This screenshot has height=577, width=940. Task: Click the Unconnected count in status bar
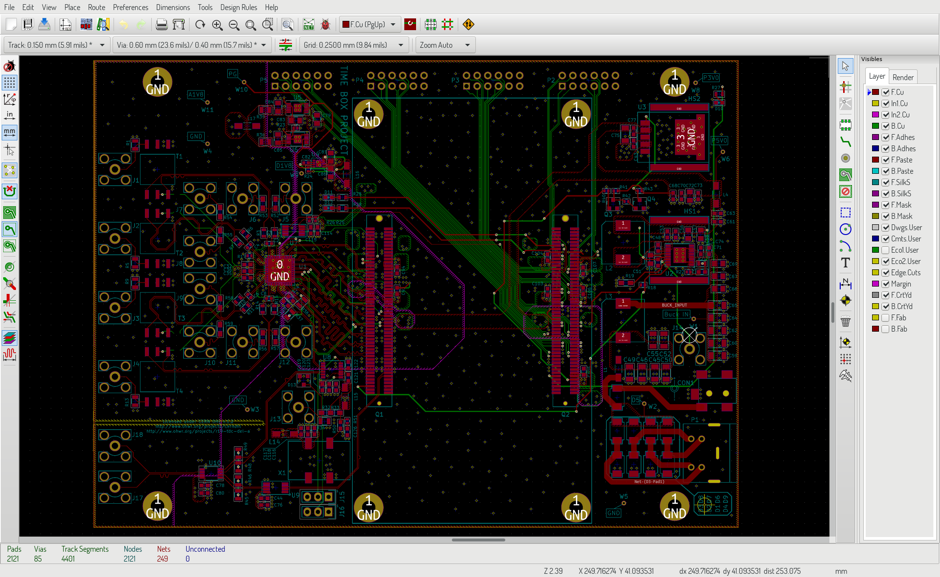[188, 559]
